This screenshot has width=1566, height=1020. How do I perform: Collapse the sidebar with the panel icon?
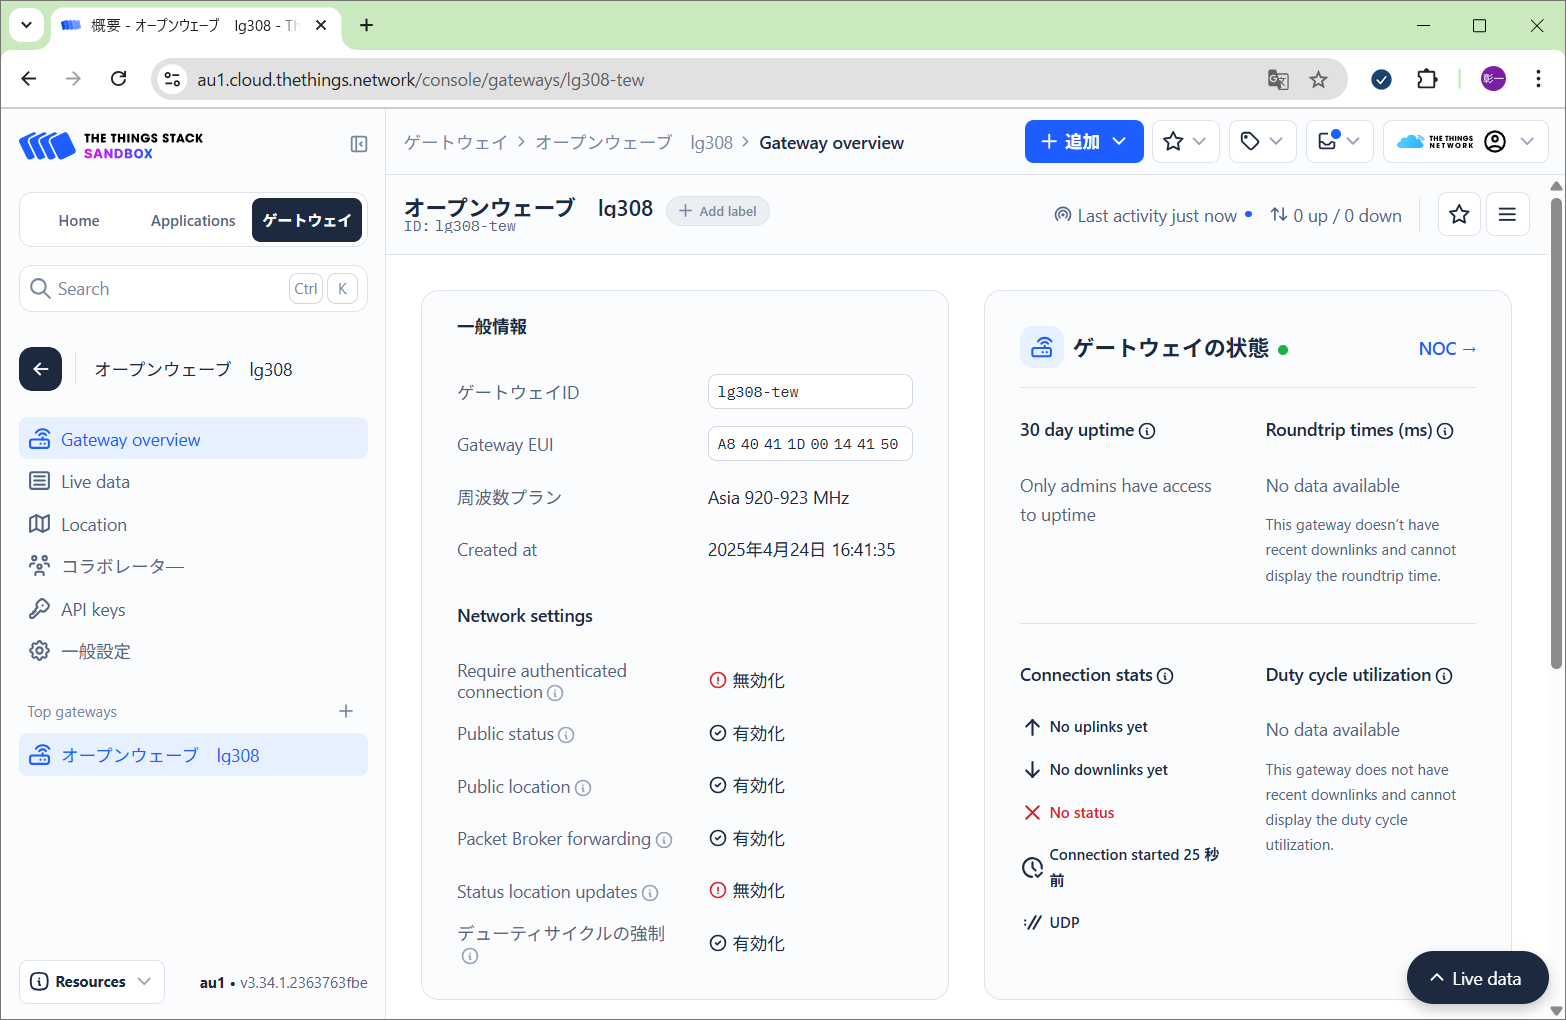pos(359,144)
